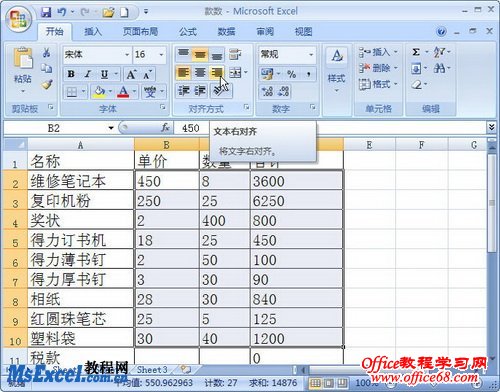
Task: Open font name dropdown 宋体
Action: coord(127,54)
